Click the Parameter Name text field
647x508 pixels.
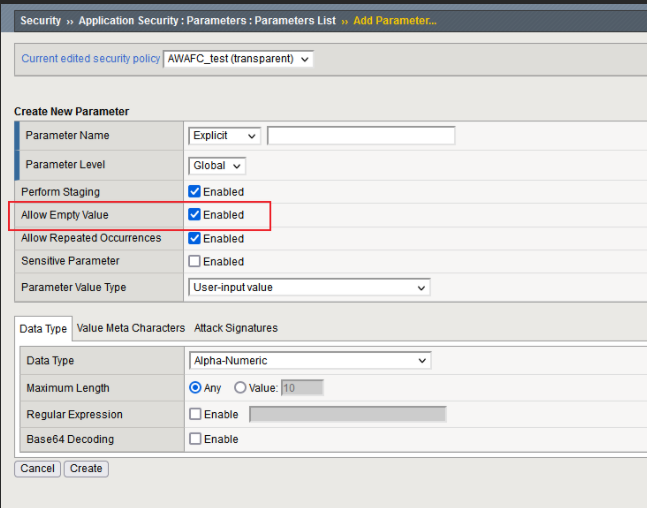coord(361,136)
